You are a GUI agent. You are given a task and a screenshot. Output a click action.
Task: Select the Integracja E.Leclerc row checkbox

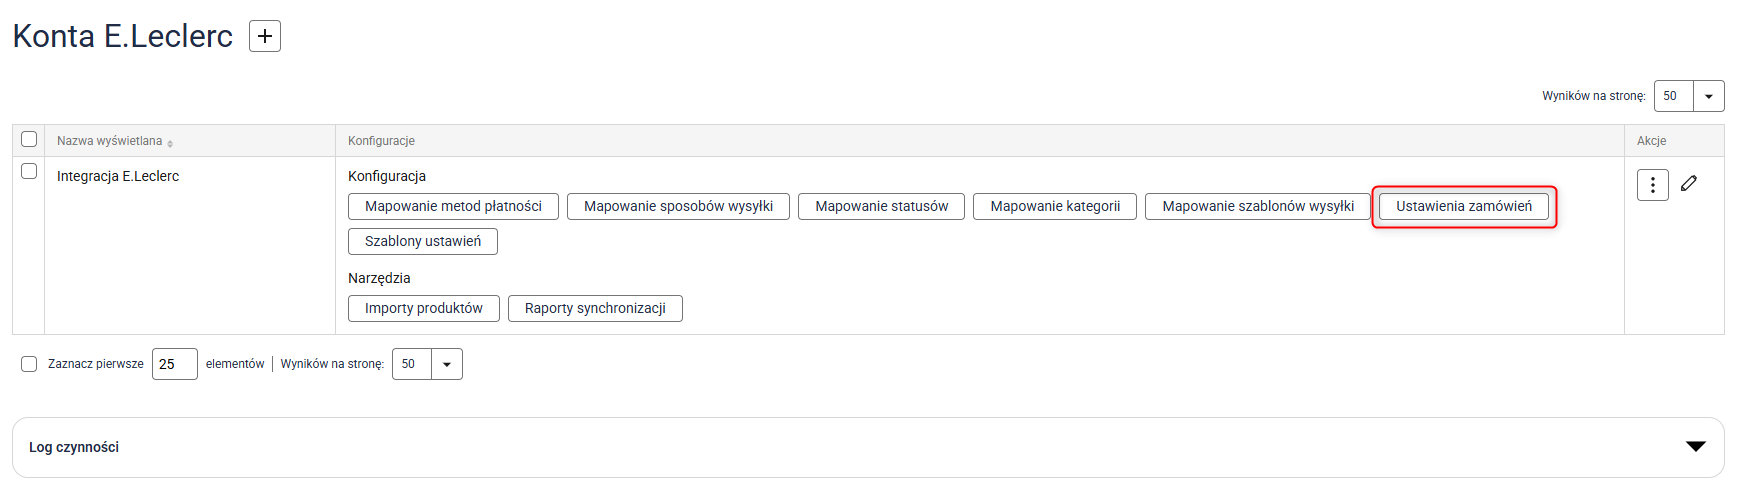[x=29, y=171]
